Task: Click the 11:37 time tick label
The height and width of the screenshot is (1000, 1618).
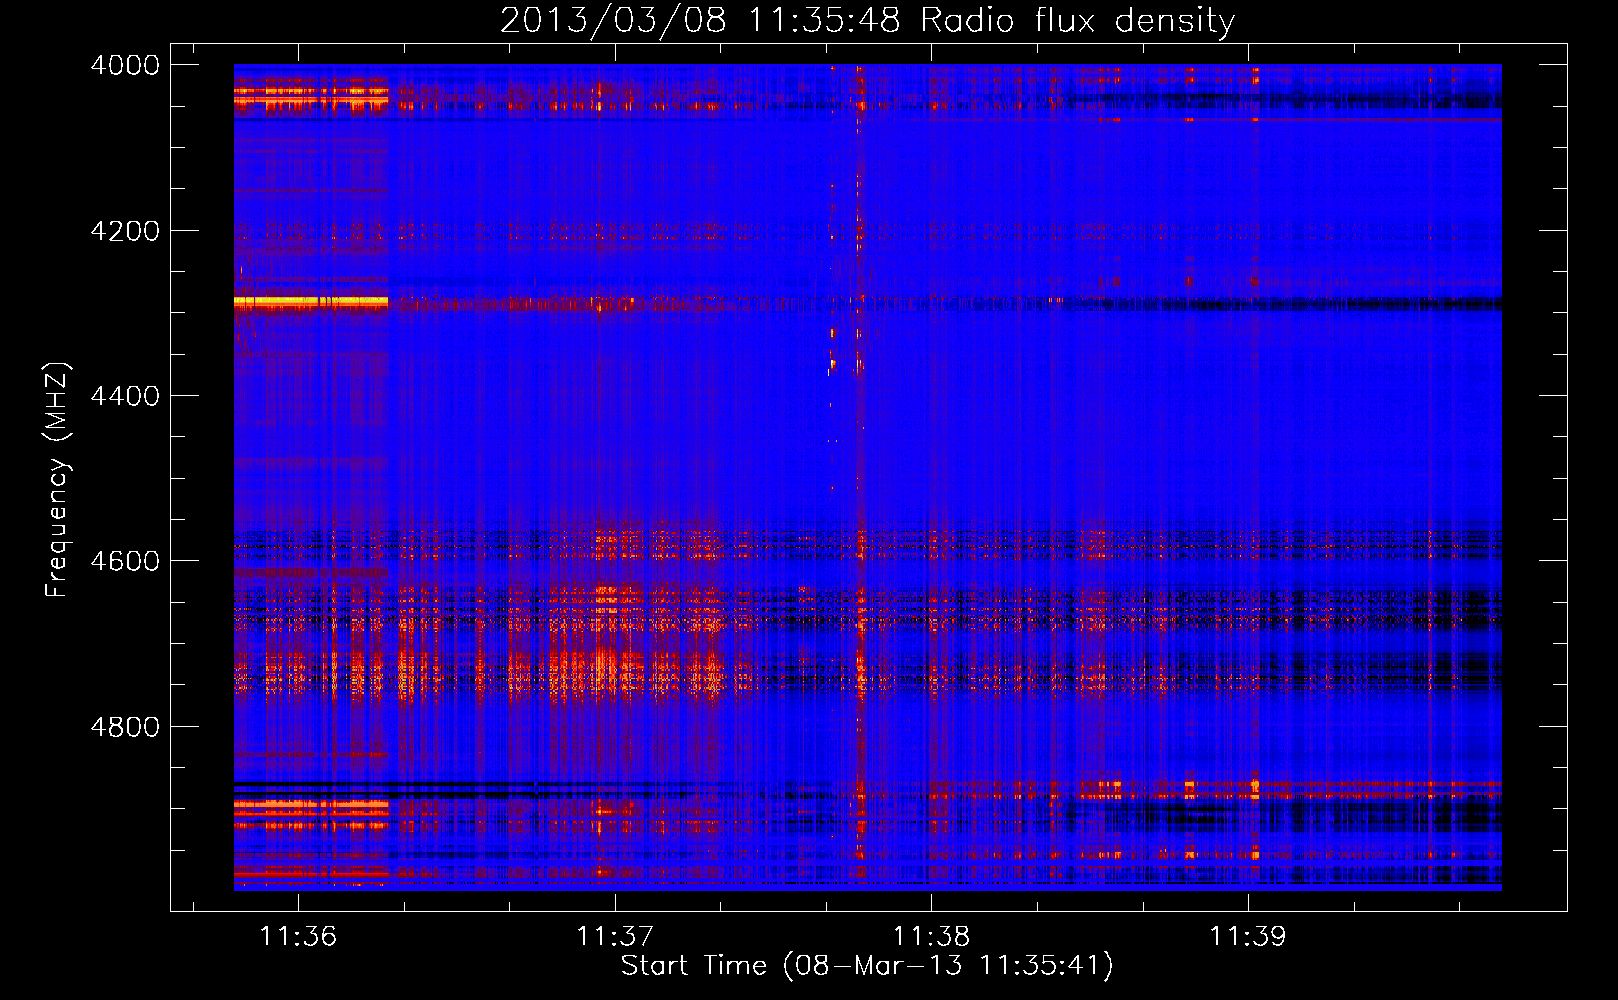Action: pos(615,936)
